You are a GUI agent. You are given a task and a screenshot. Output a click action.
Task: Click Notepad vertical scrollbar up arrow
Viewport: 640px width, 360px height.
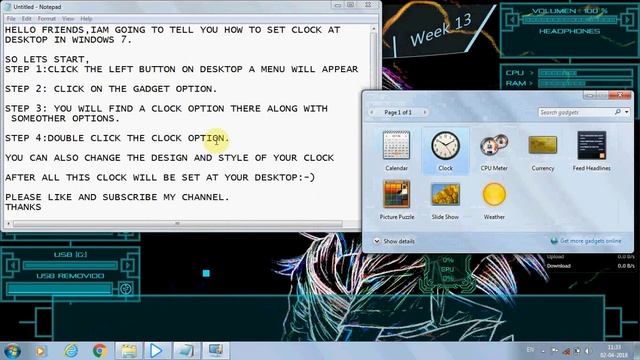click(x=373, y=29)
